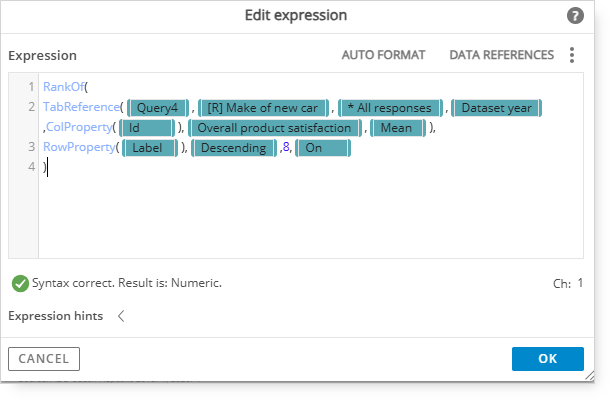
Task: Click AUTO FORMAT
Action: (x=383, y=55)
